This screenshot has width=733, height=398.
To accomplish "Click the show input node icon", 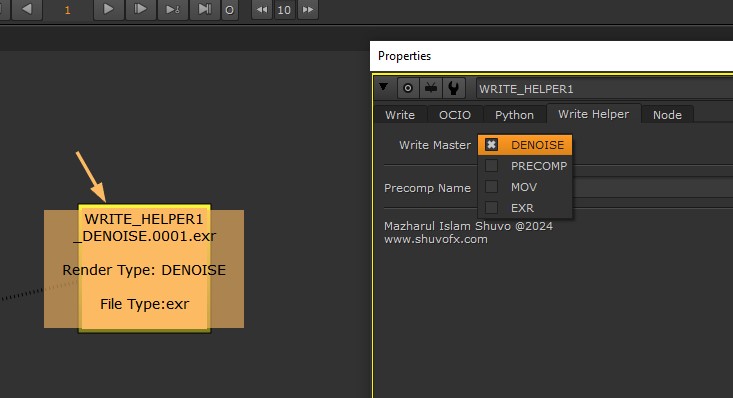I will point(431,88).
